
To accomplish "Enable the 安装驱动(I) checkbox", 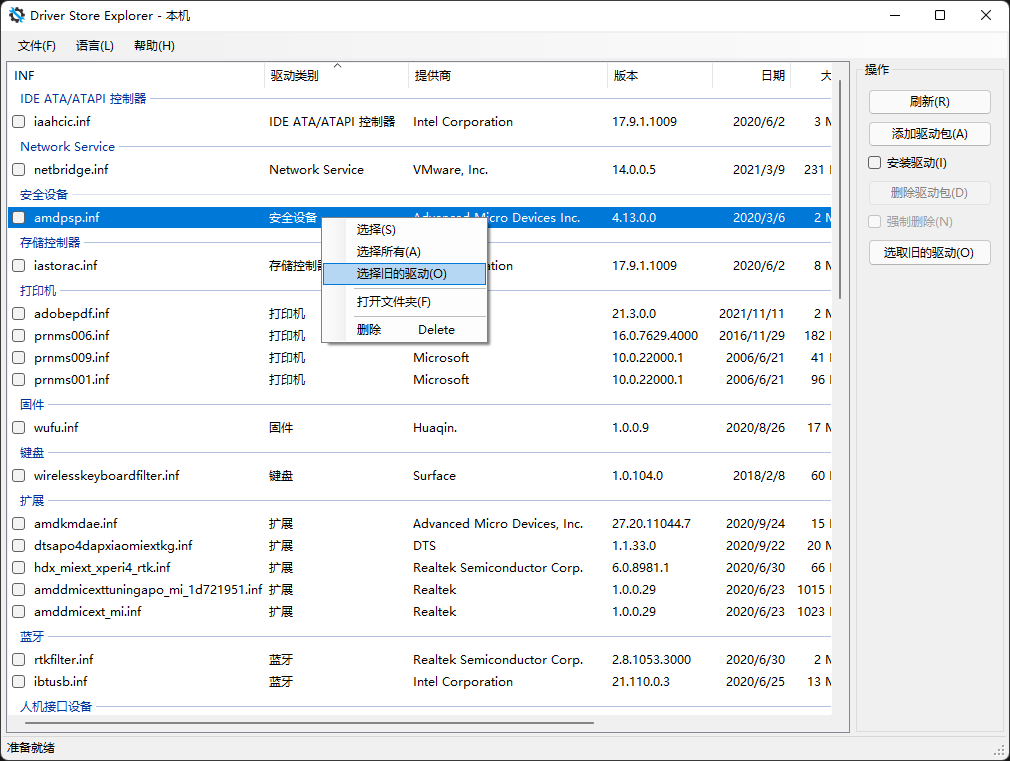I will tap(875, 163).
